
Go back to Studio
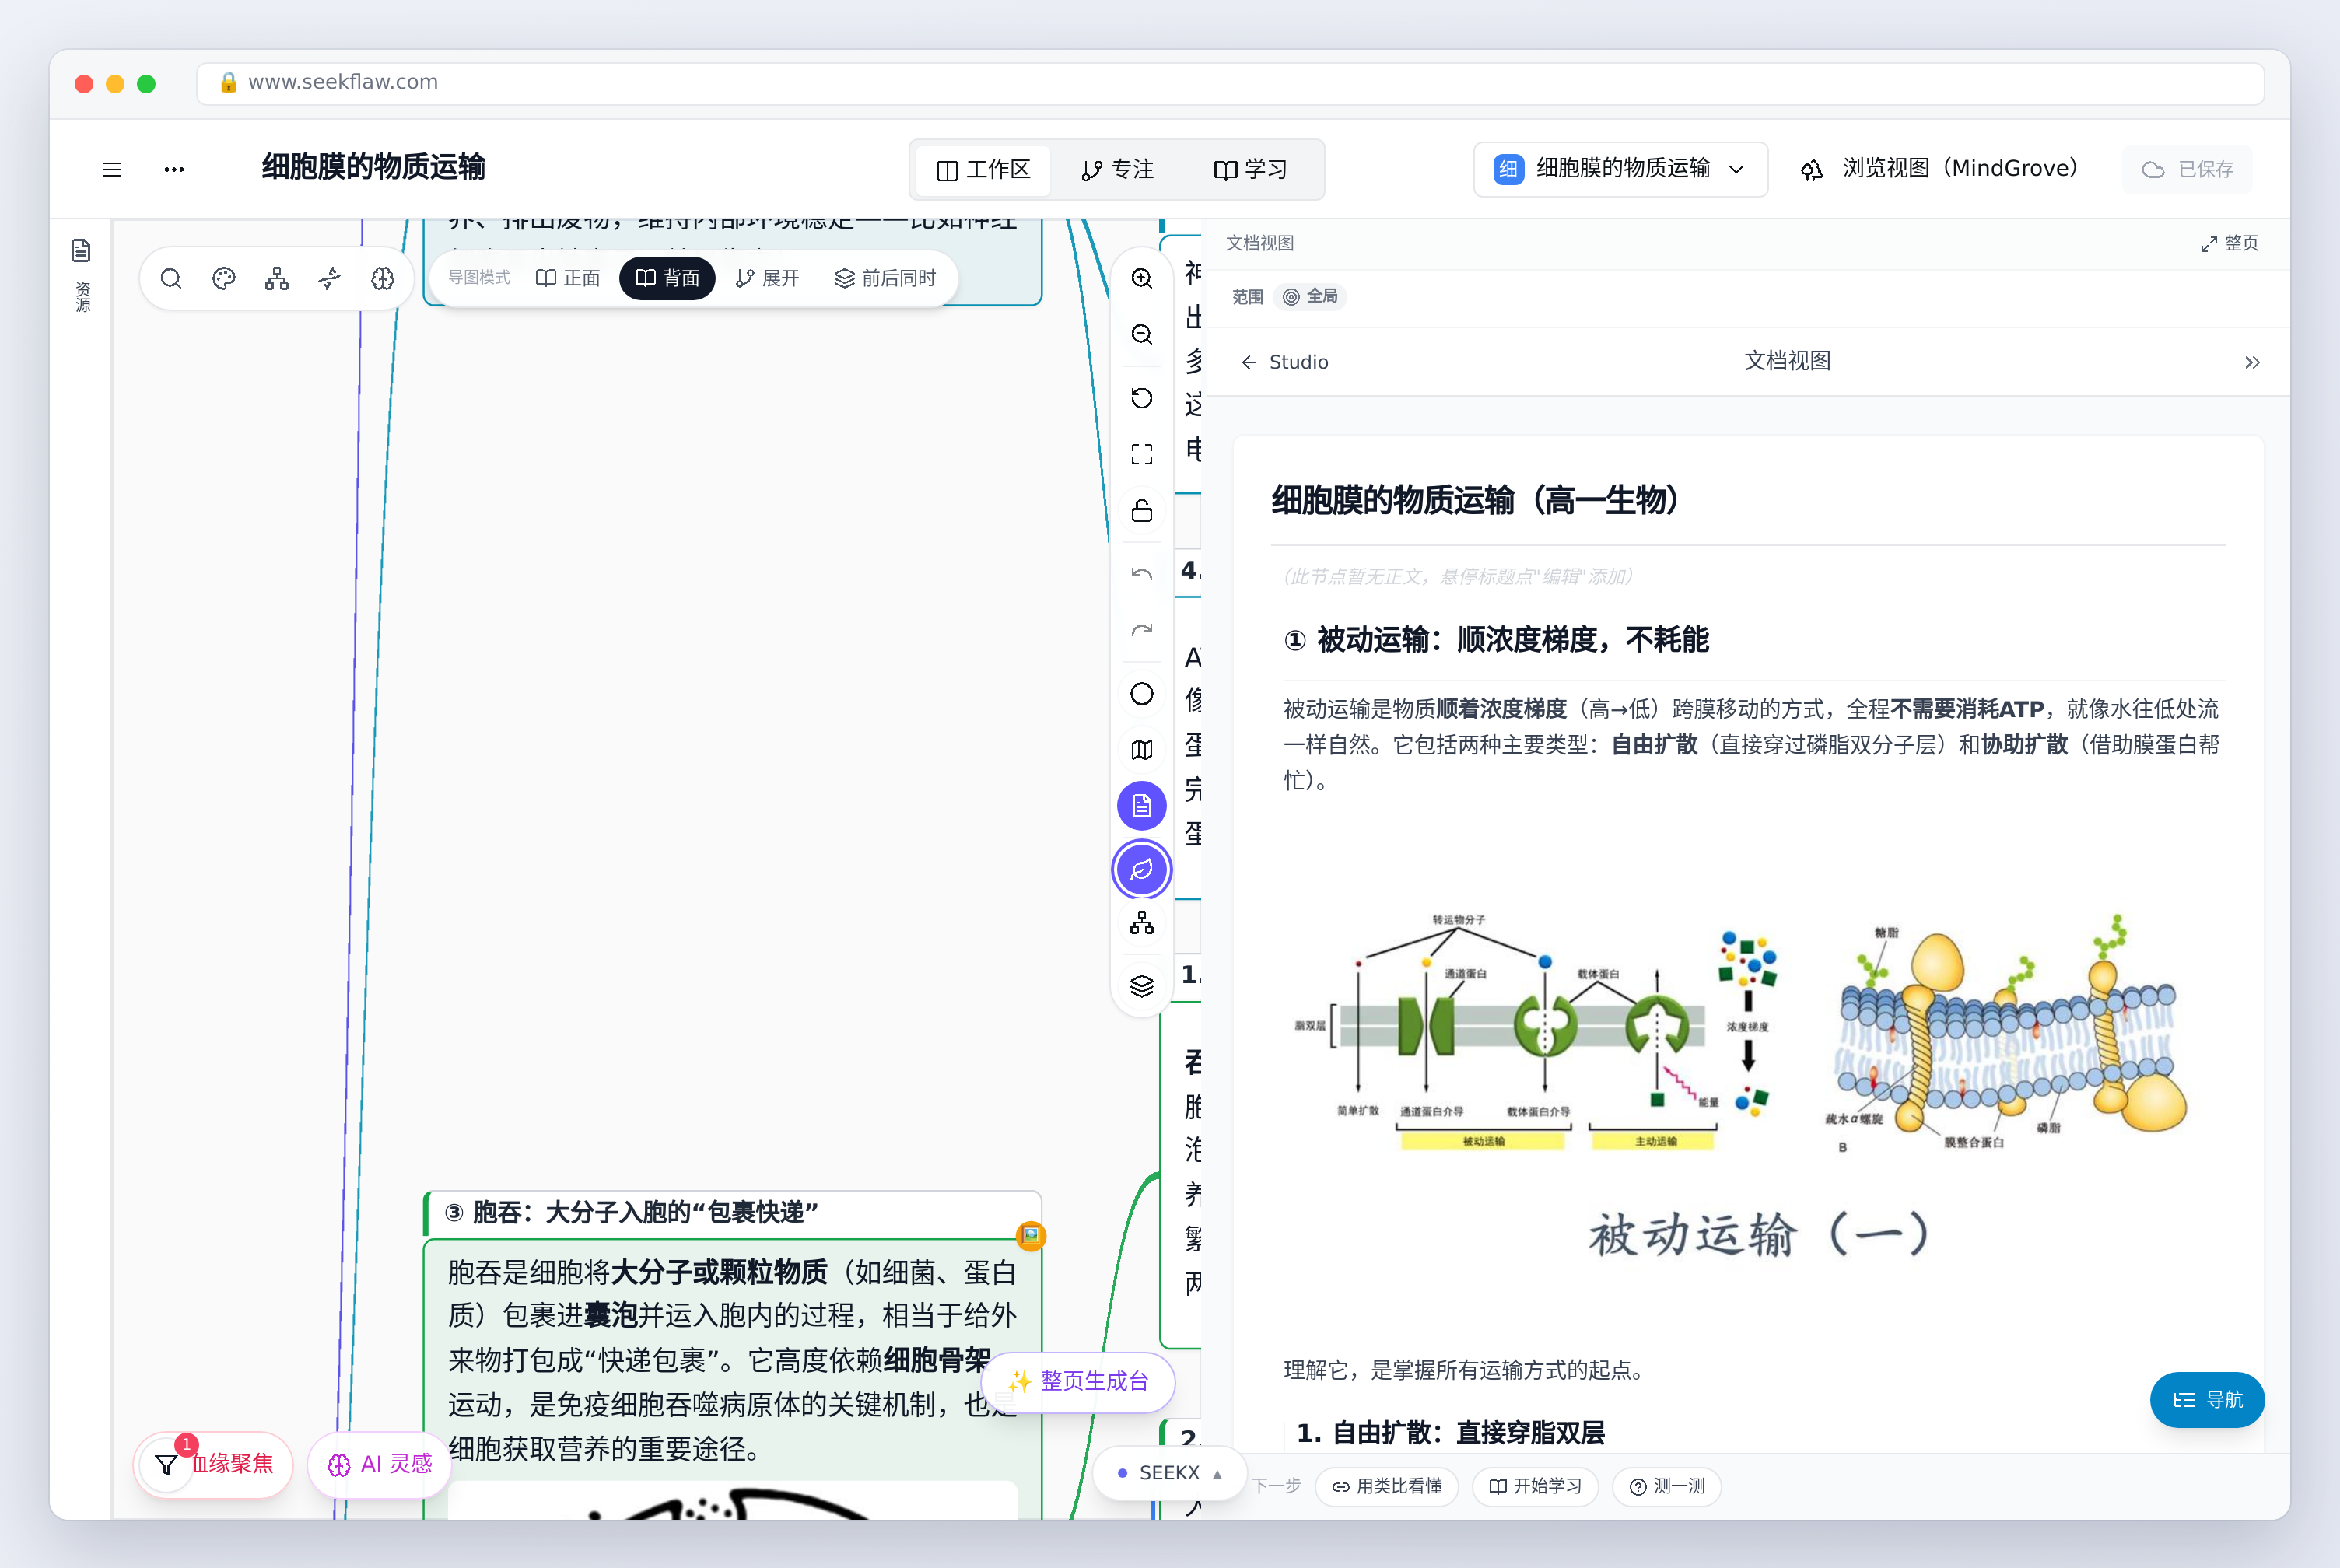point(1284,362)
